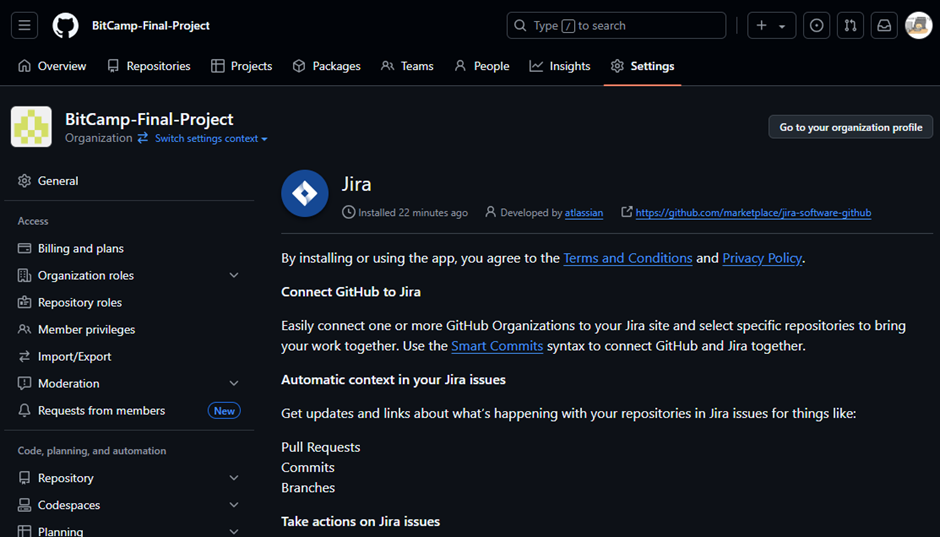Click the switch context arrows icon
This screenshot has width=940, height=537.
pyautogui.click(x=143, y=138)
